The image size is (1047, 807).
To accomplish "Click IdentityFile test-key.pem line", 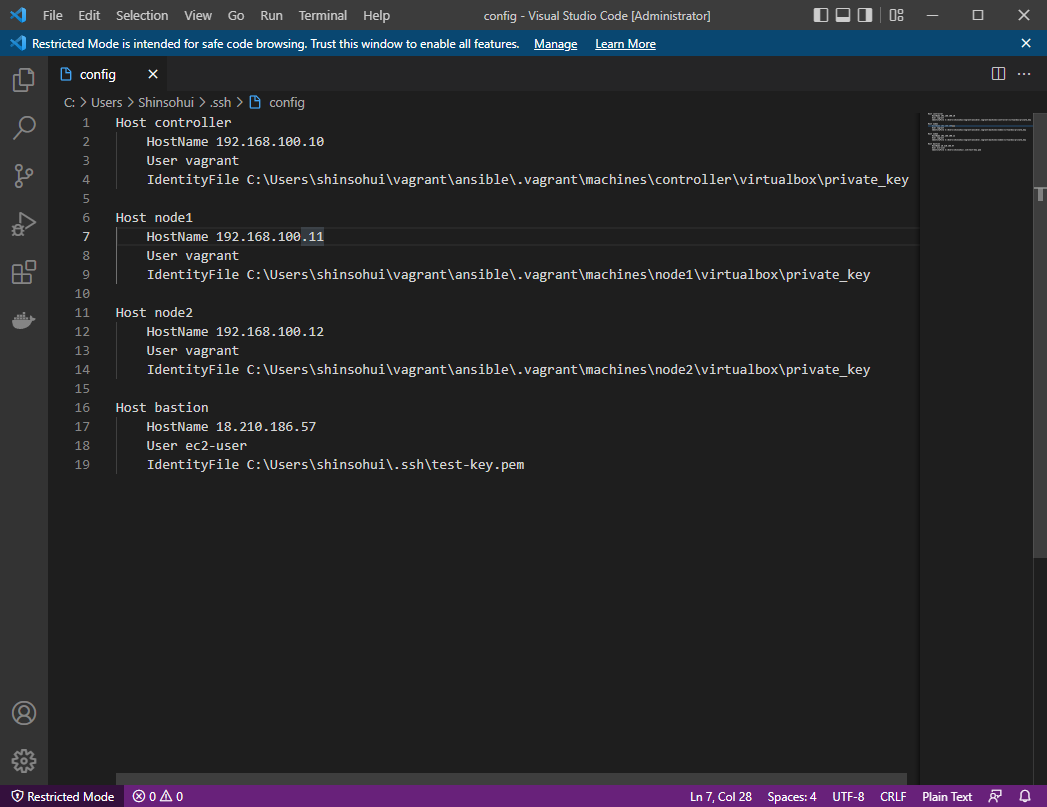I will 335,465.
